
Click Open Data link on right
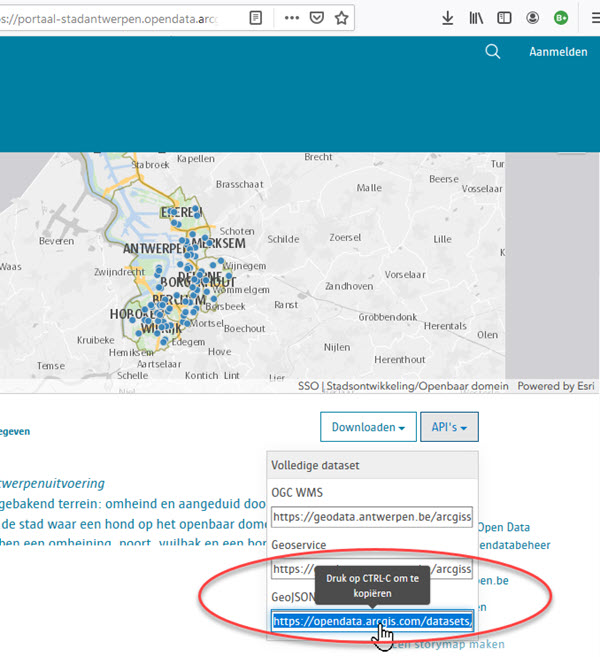[x=503, y=527]
